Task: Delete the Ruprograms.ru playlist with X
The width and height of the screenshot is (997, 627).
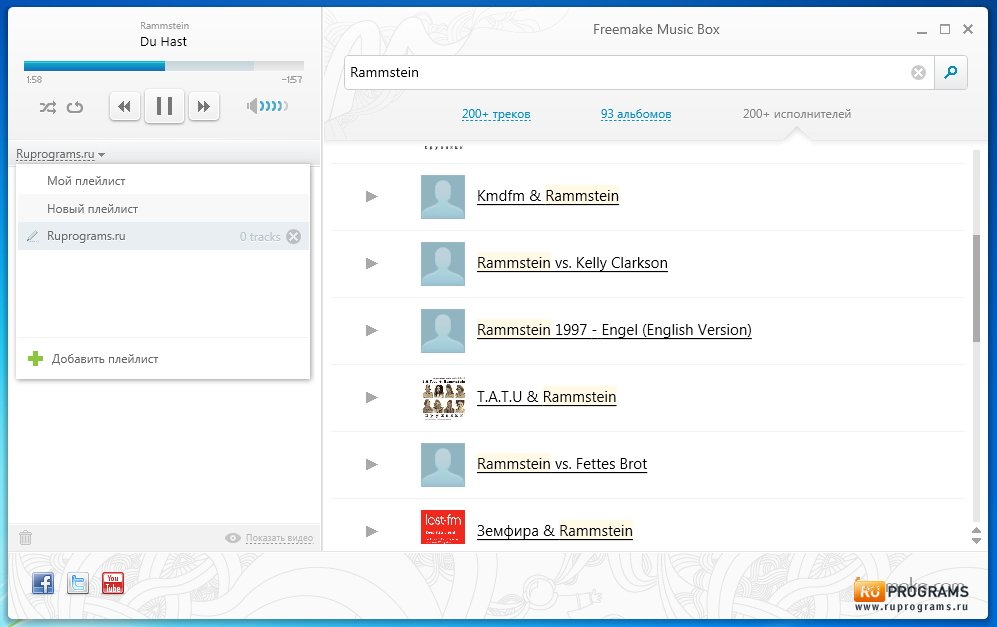Action: point(293,237)
